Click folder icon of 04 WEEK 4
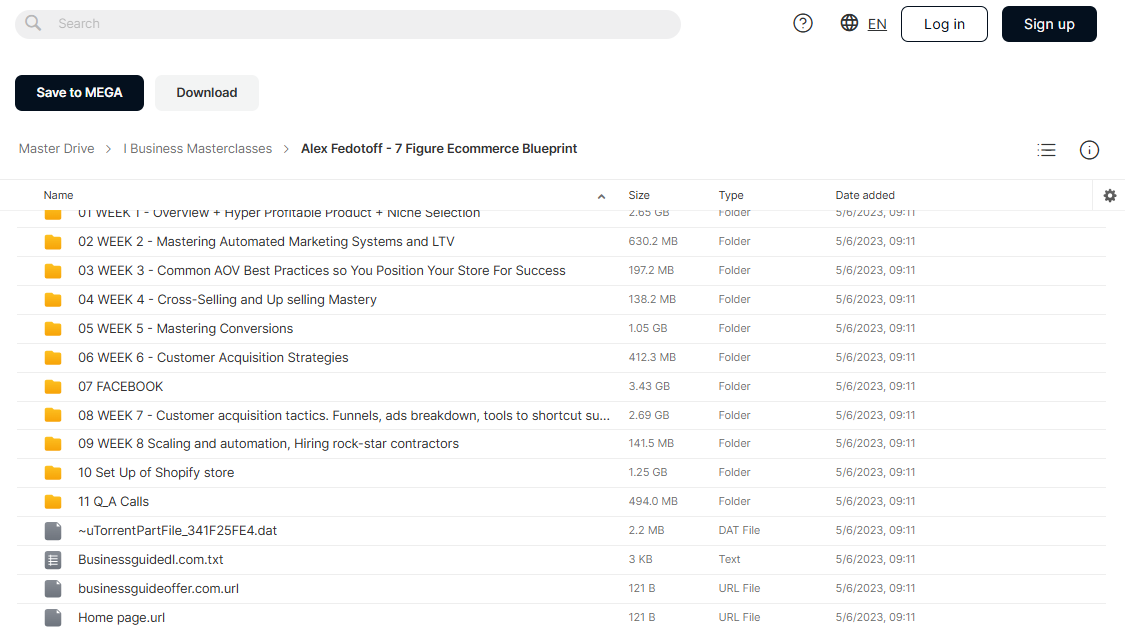Image resolution: width=1125 pixels, height=631 pixels. tap(53, 299)
